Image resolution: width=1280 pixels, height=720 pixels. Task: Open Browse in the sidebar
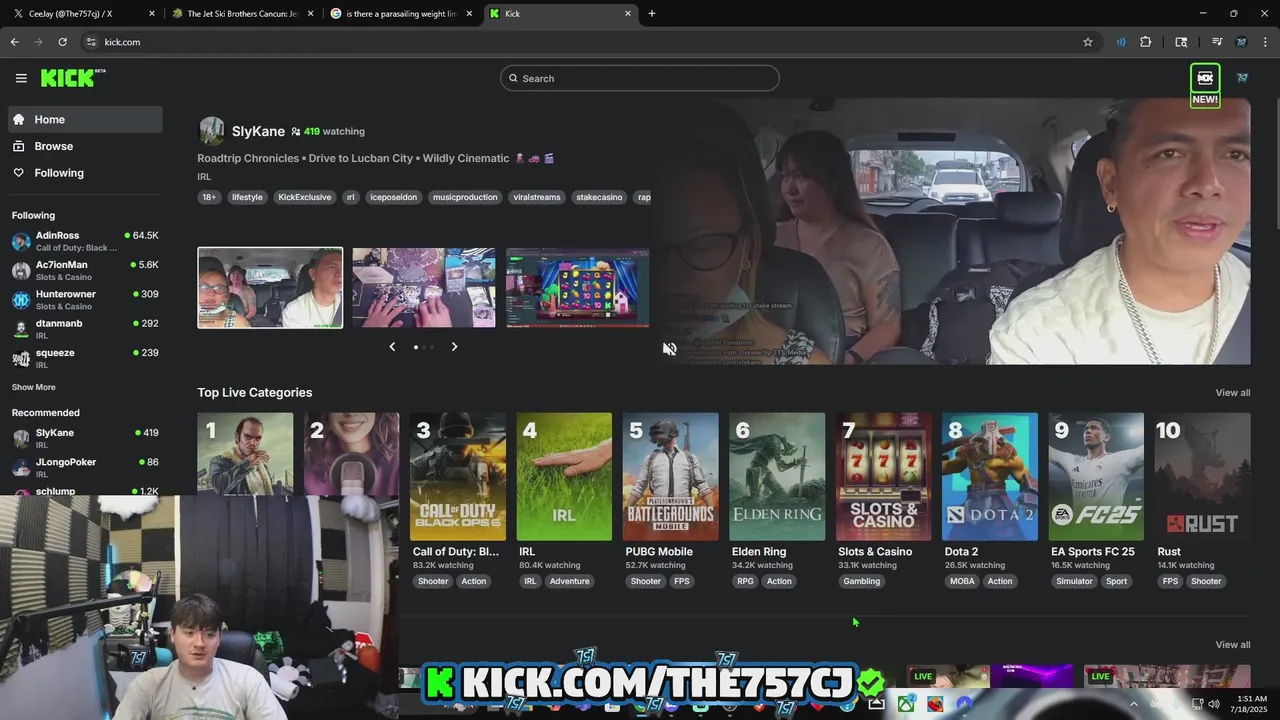pyautogui.click(x=86, y=146)
